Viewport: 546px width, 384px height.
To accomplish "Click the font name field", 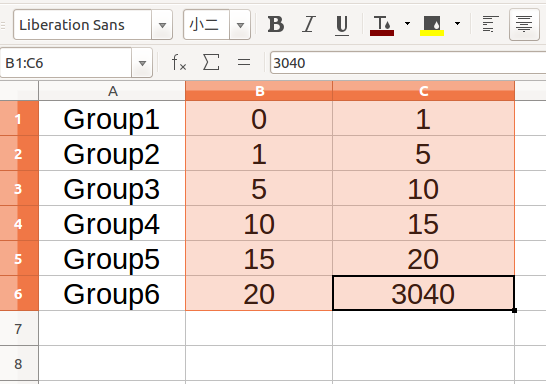I will 83,25.
